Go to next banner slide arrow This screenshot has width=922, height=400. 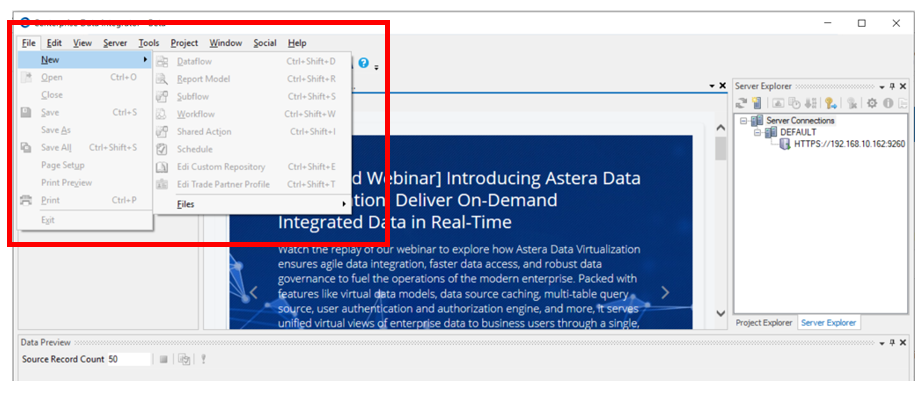click(665, 293)
